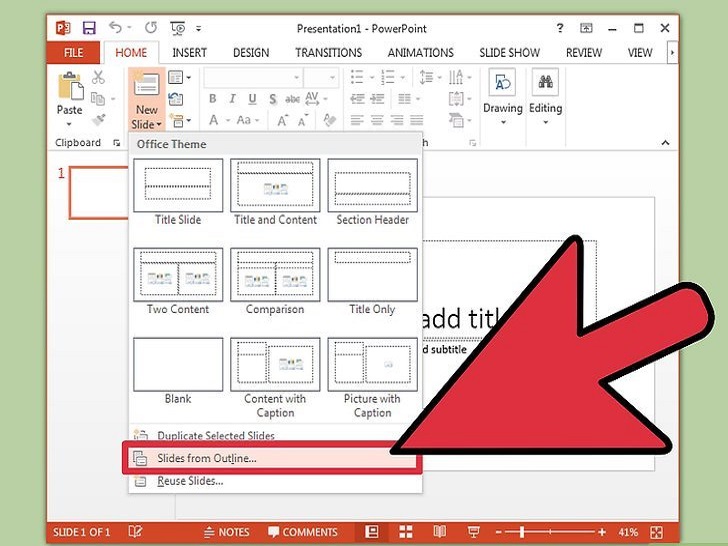Center align text
This screenshot has width=728, height=546.
pos(377,120)
